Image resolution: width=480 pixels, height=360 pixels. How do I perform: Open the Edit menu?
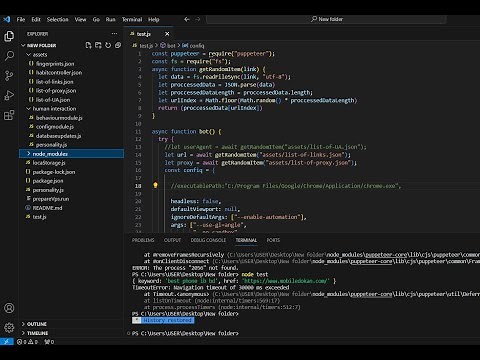pyautogui.click(x=36, y=19)
